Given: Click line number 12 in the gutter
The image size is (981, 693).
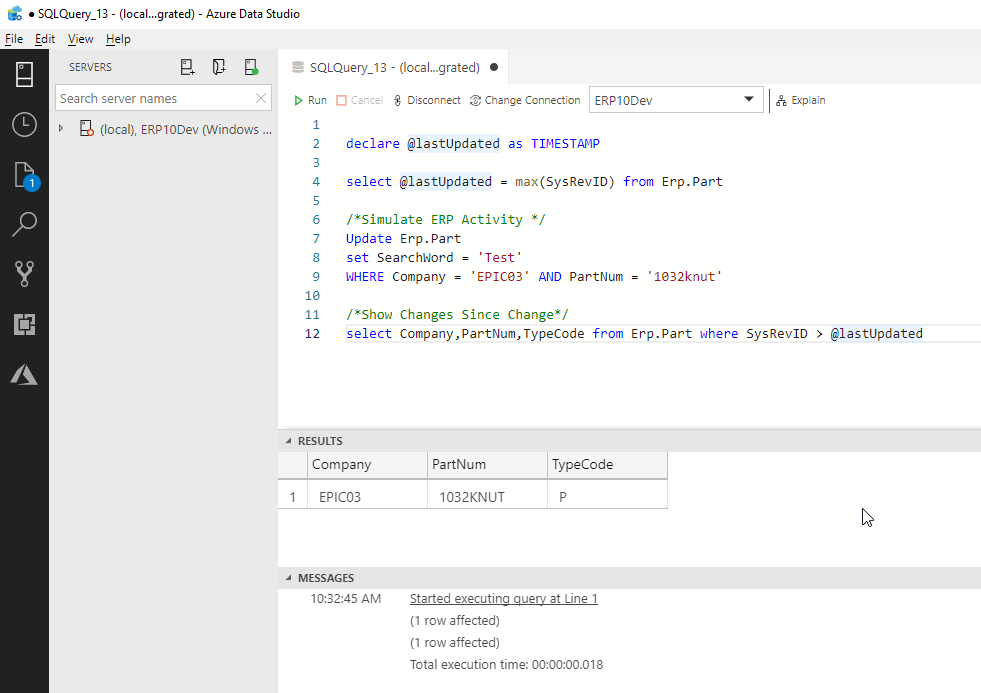Looking at the screenshot, I should click(x=312, y=334).
